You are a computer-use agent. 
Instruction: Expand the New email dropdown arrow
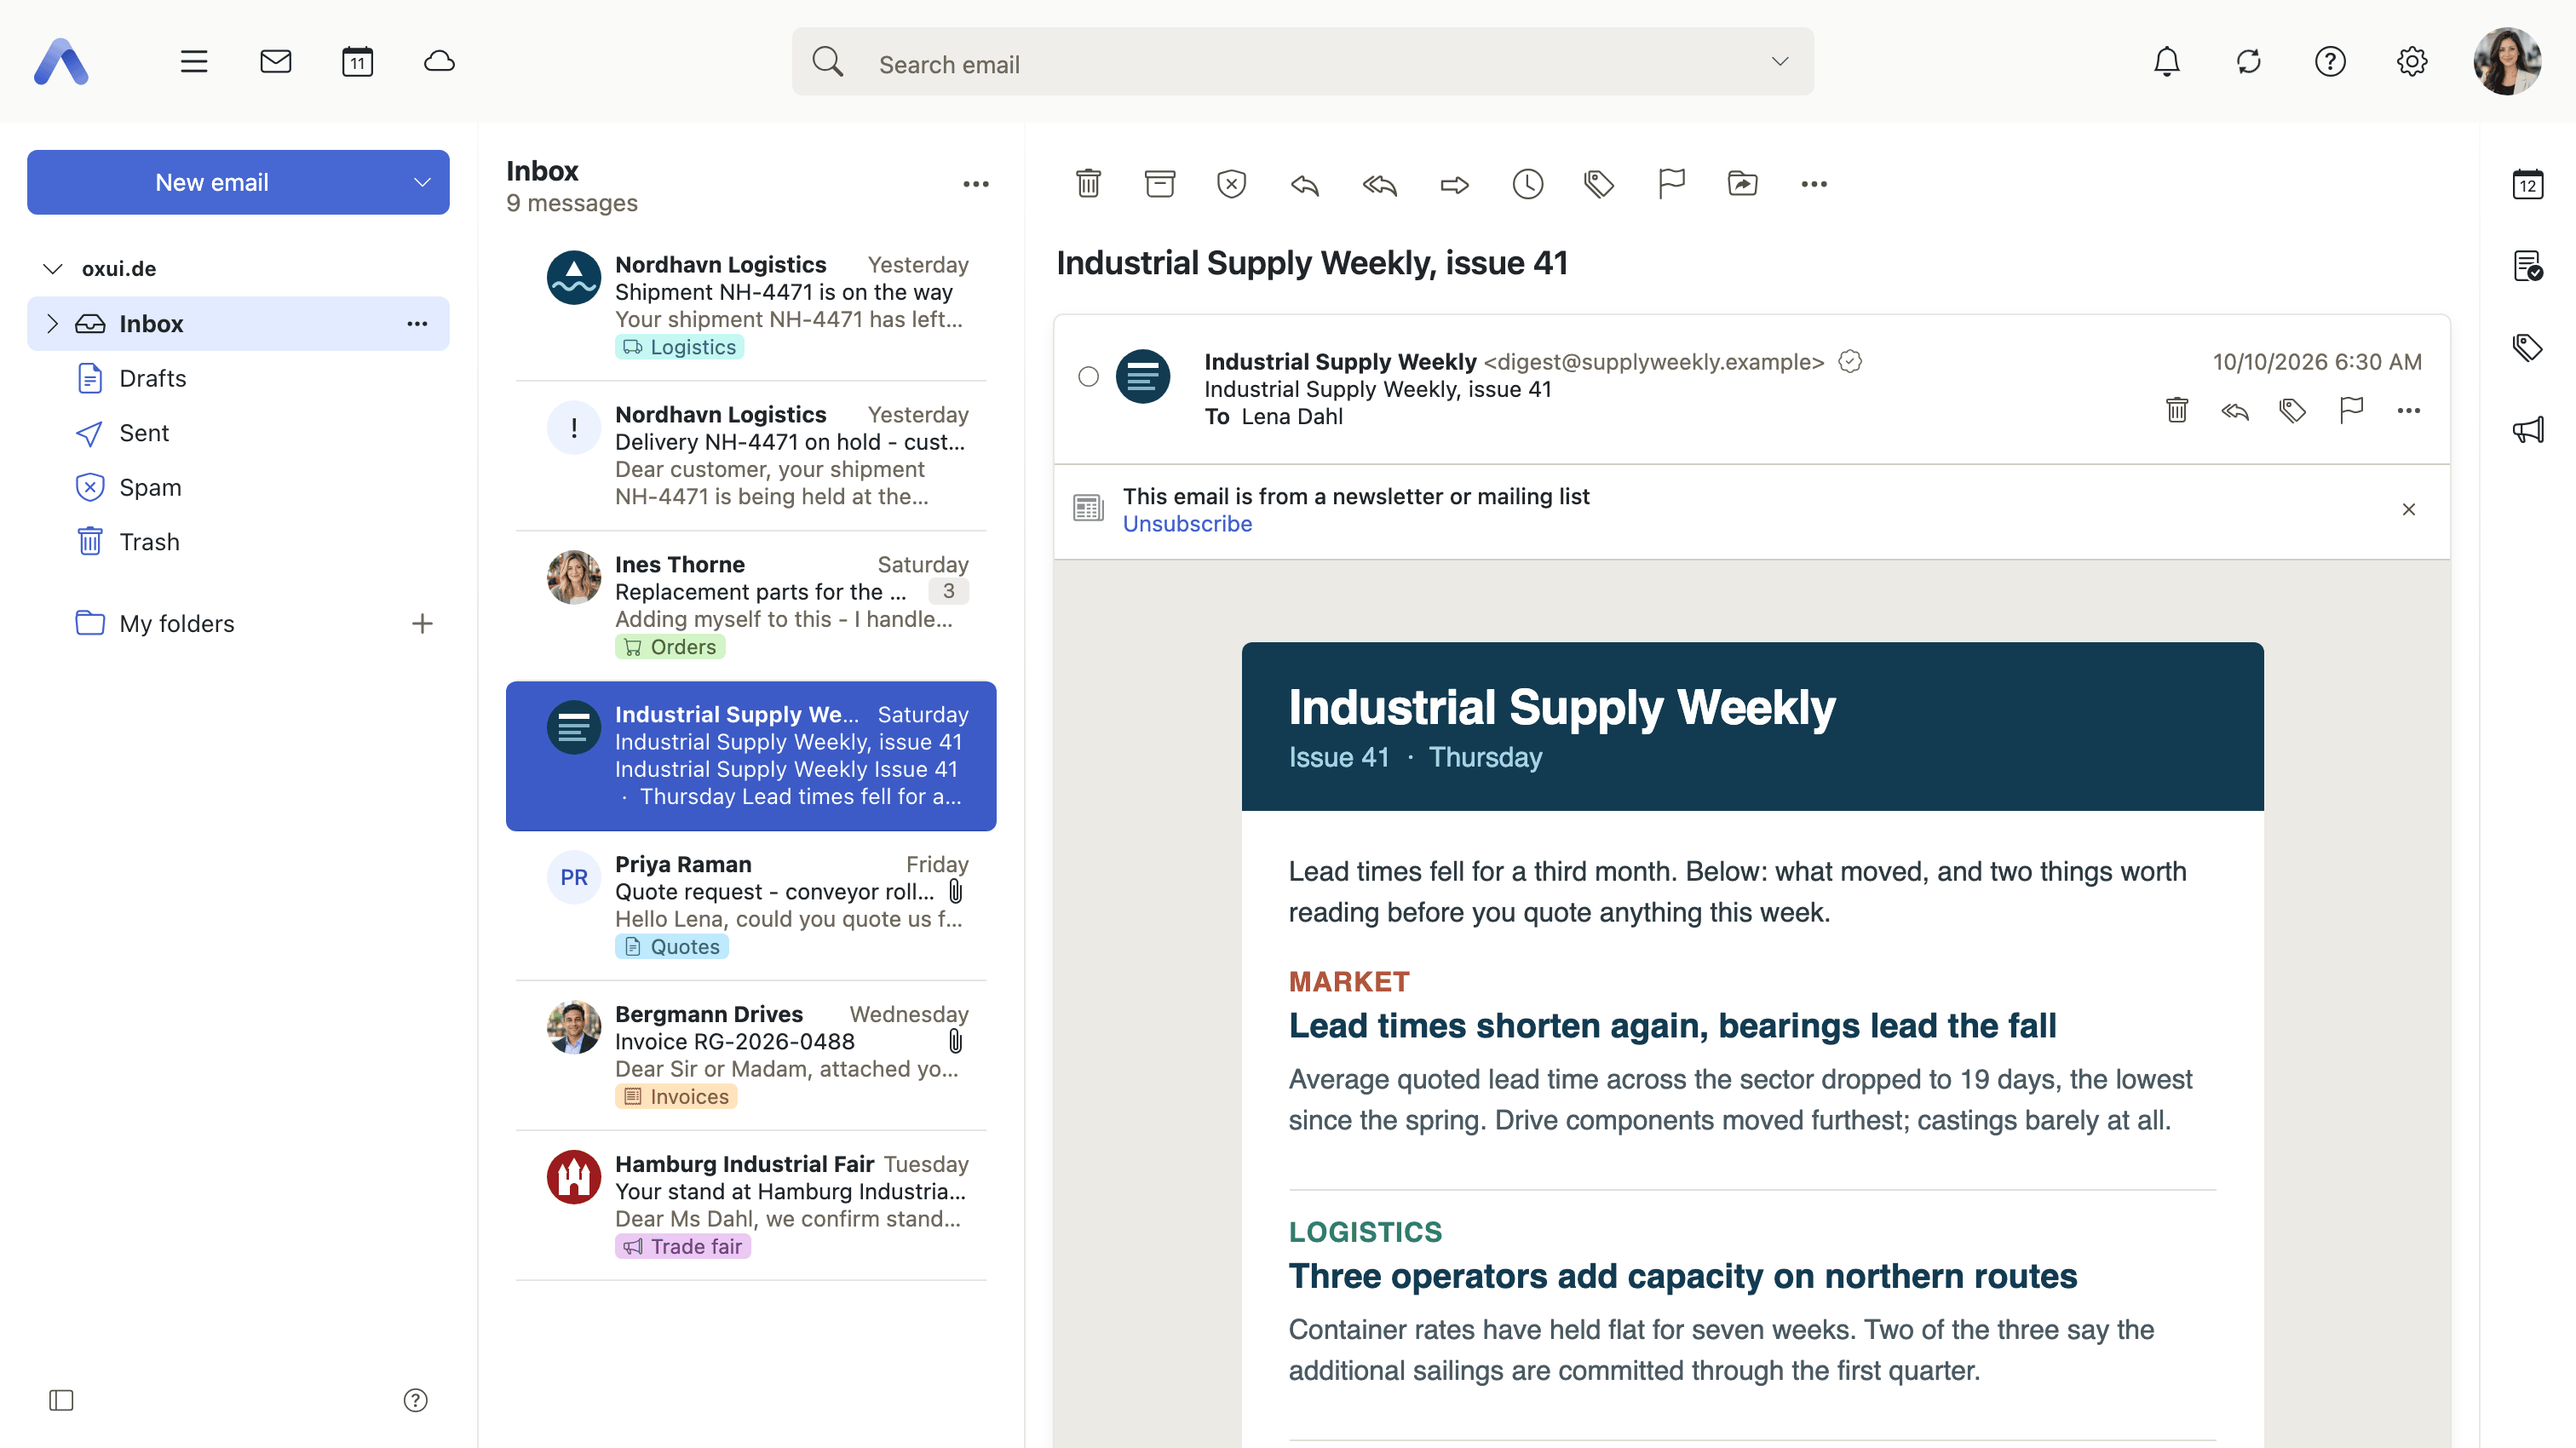(422, 183)
